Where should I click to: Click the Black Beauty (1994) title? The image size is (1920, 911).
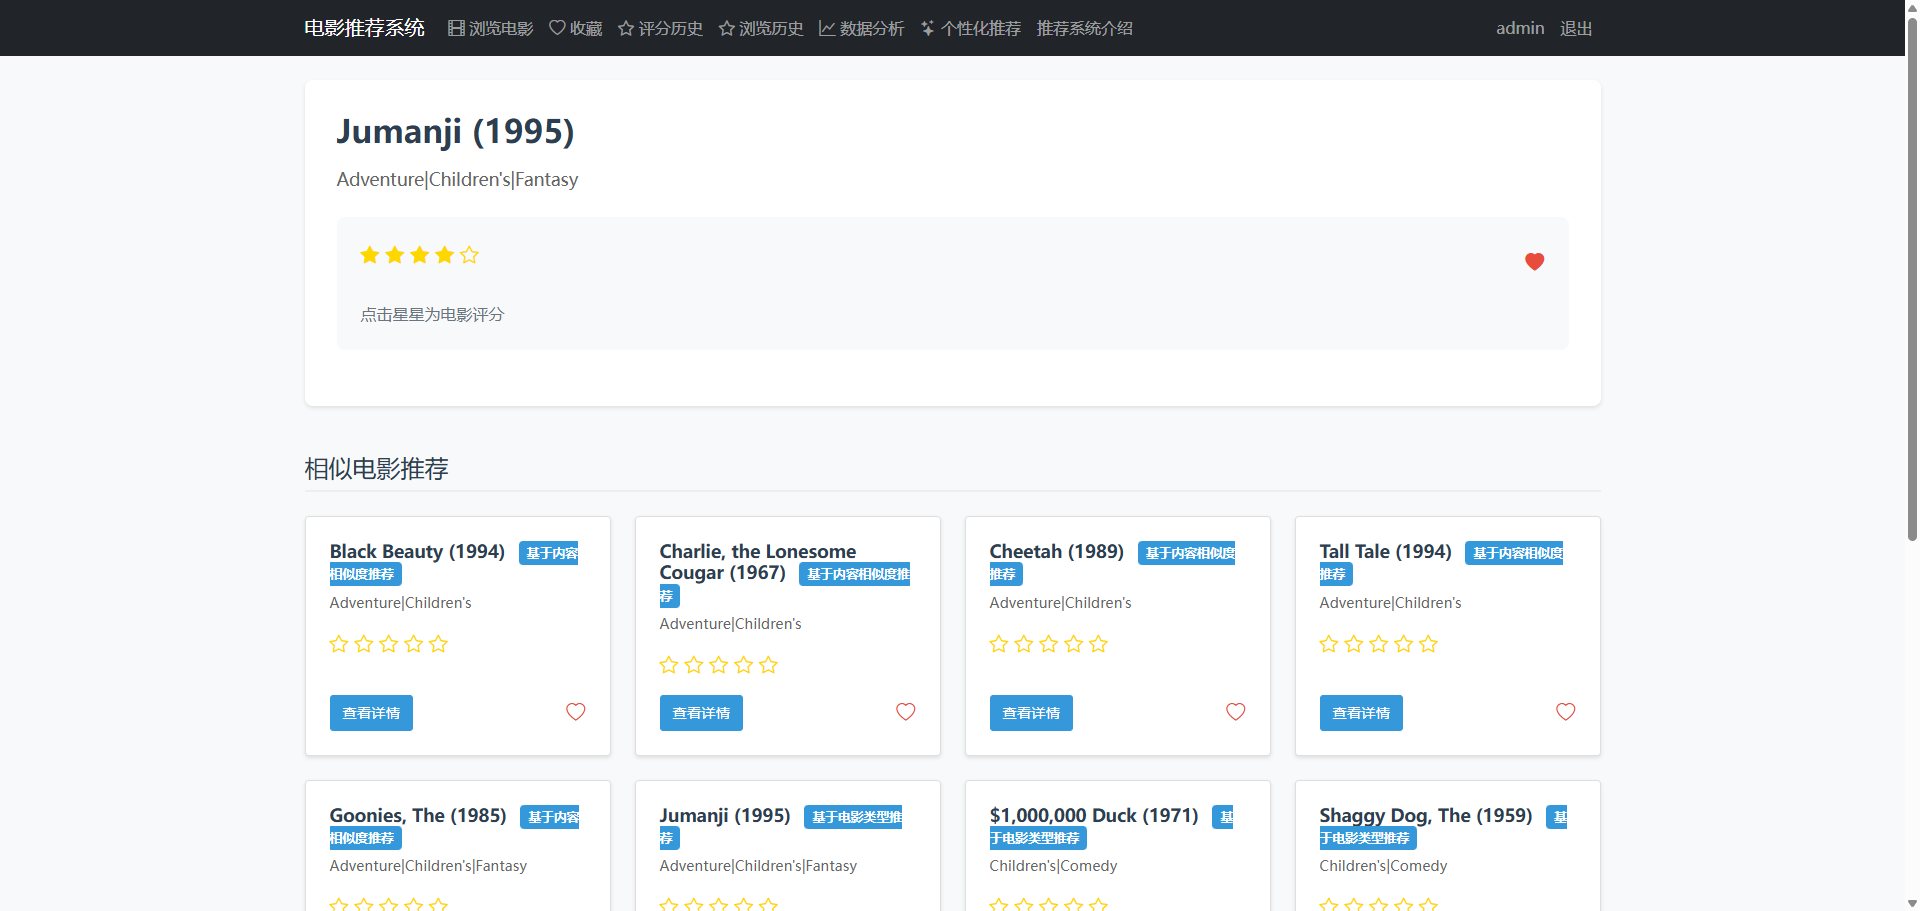pyautogui.click(x=417, y=552)
